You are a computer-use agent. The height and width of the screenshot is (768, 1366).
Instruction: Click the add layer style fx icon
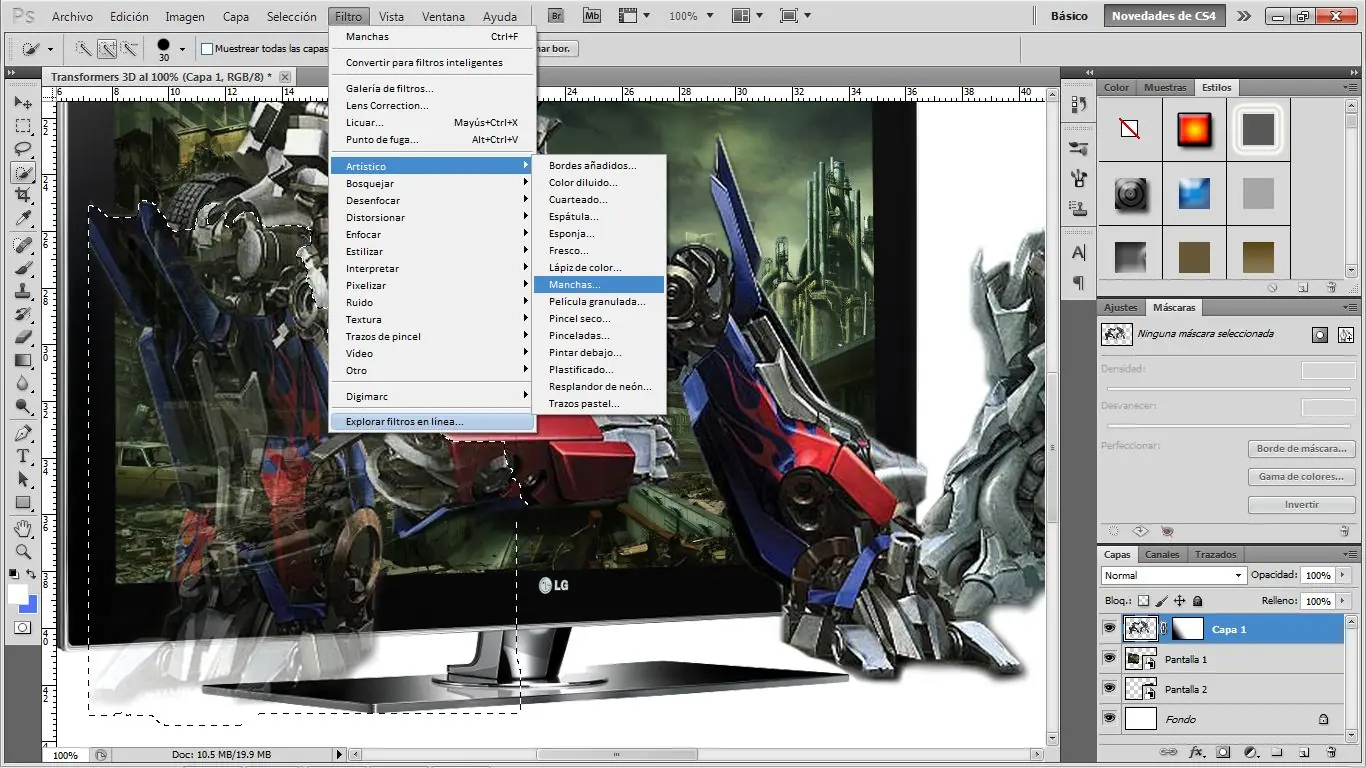tap(1196, 752)
